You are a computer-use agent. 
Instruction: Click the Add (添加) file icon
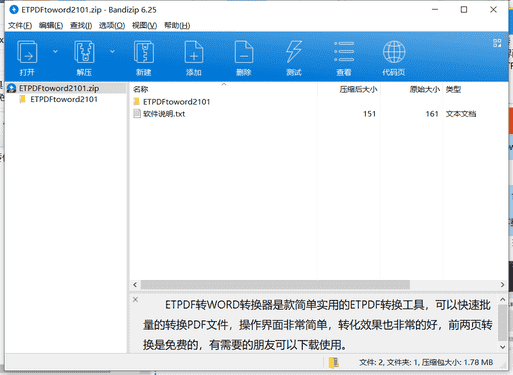coord(194,52)
